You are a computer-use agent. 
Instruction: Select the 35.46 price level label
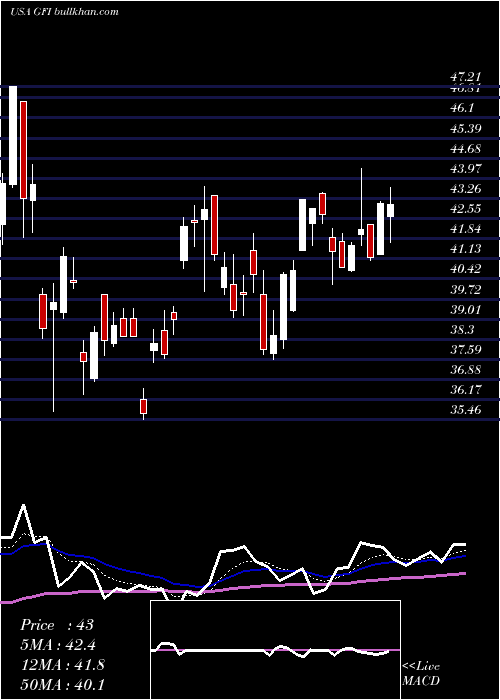click(x=465, y=409)
